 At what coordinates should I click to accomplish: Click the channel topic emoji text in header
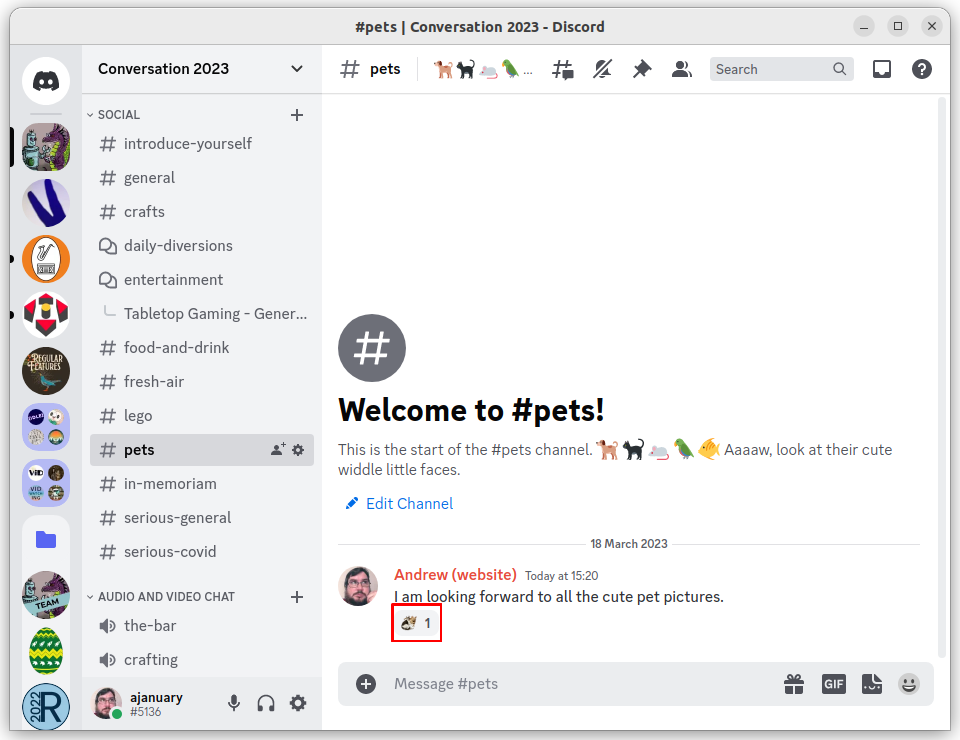[x=482, y=70]
